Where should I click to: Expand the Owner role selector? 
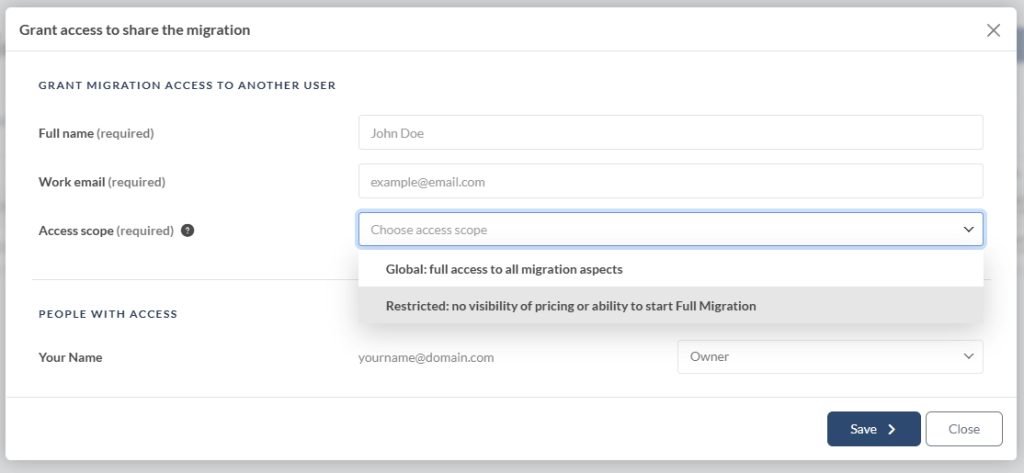tap(830, 357)
